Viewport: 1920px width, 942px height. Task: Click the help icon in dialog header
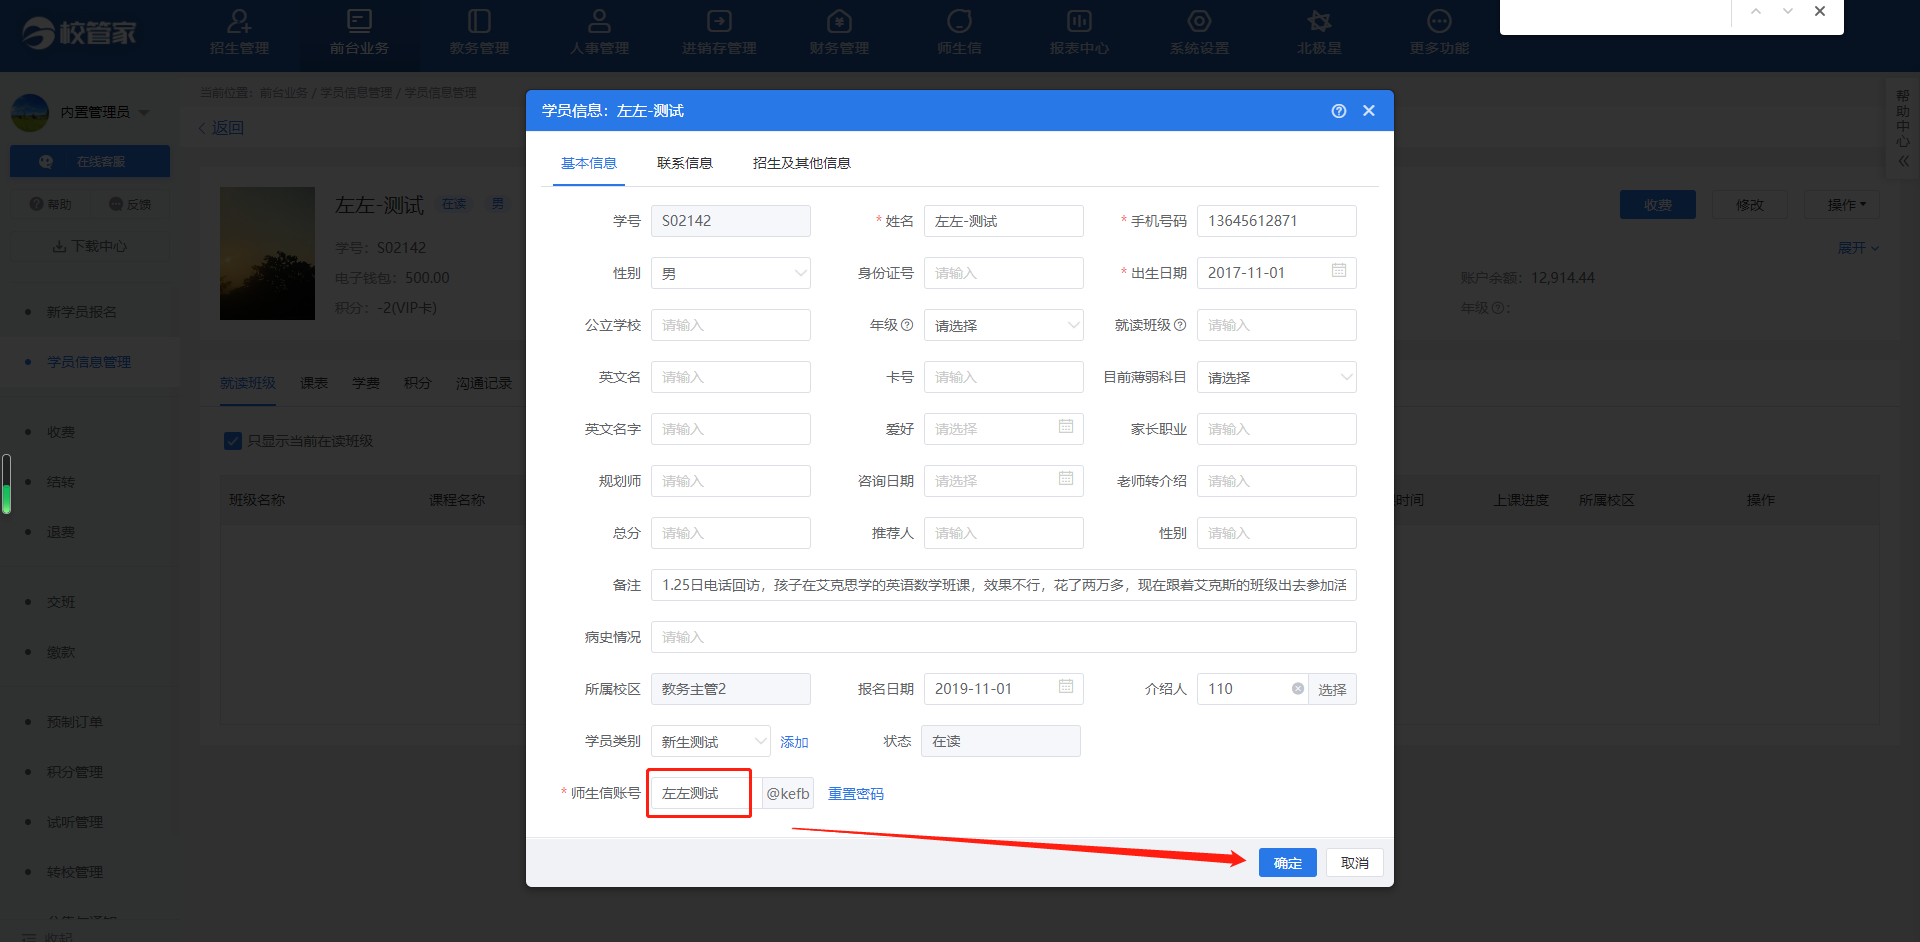coord(1339,111)
